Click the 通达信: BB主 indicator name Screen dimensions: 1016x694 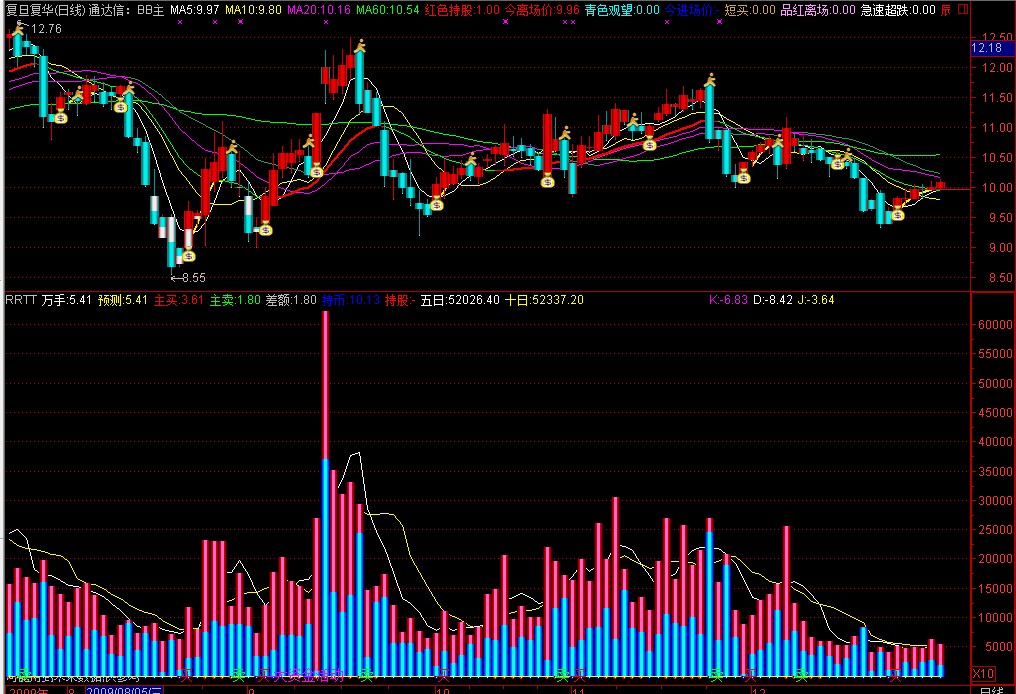point(126,10)
